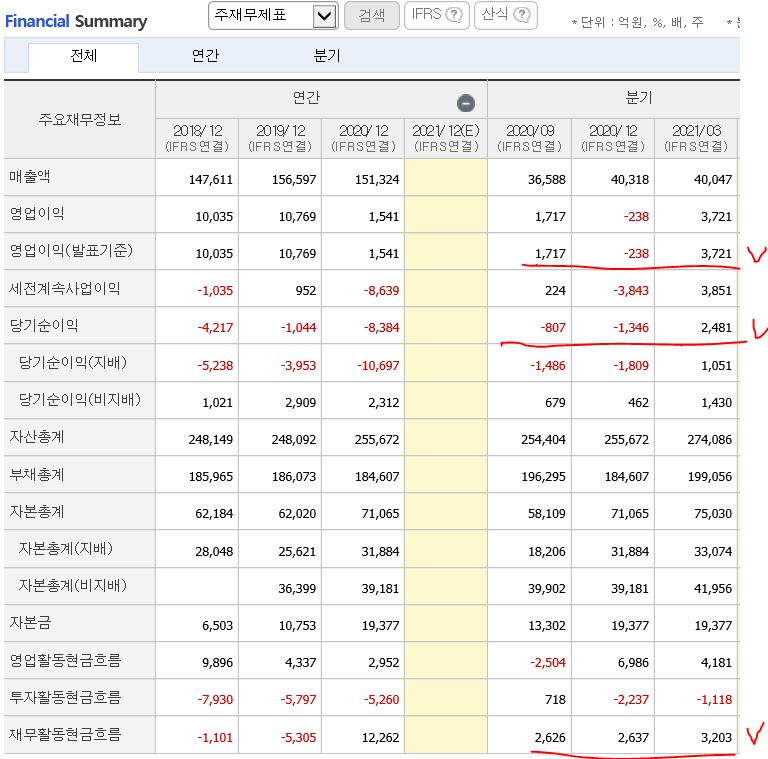
Task: Click the 41,956 non-controlling equity value
Action: 713,589
